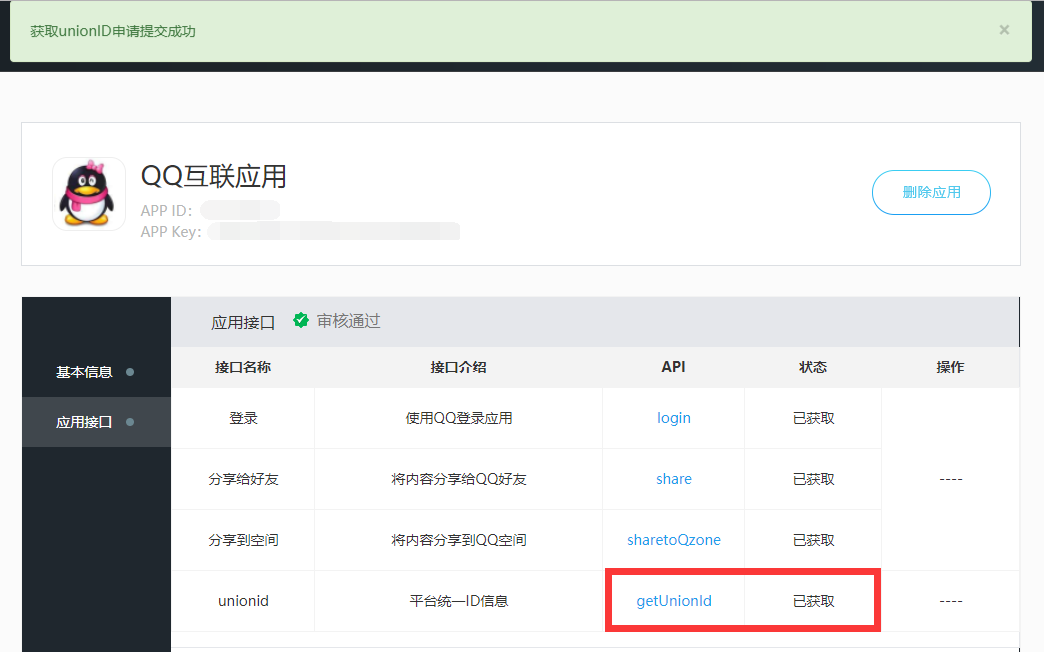This screenshot has width=1044, height=652.
Task: Click the 审核通过 status label
Action: (348, 321)
